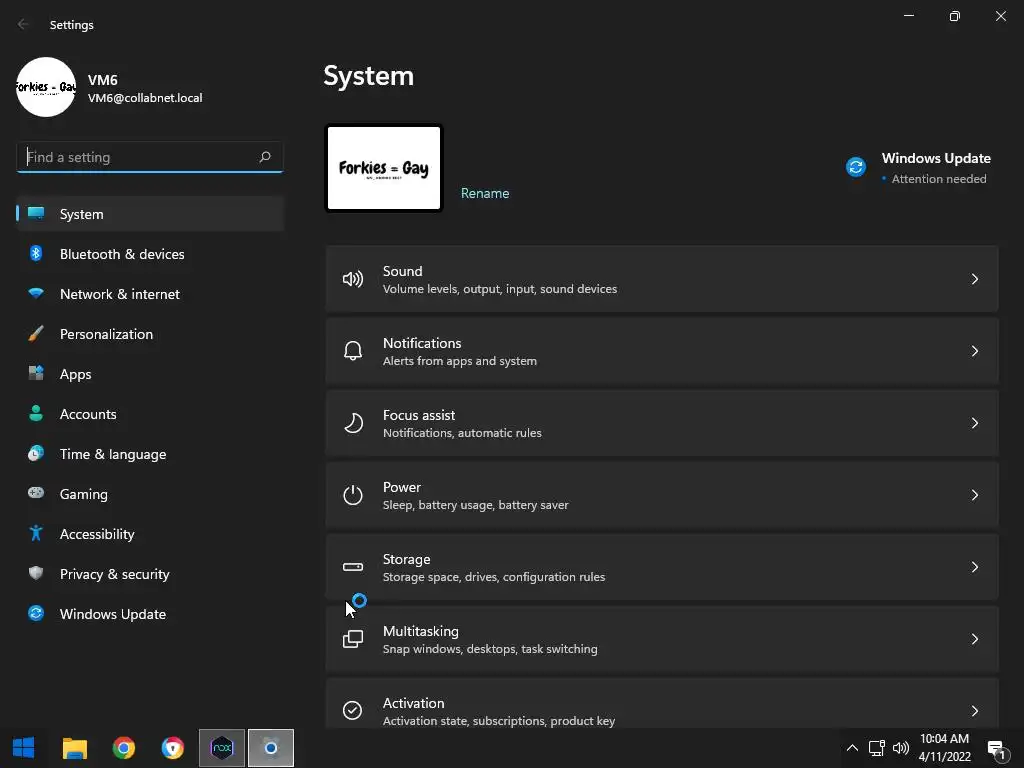Click the Apps icon in sidebar
Screen dimensions: 1024x768
[36, 374]
